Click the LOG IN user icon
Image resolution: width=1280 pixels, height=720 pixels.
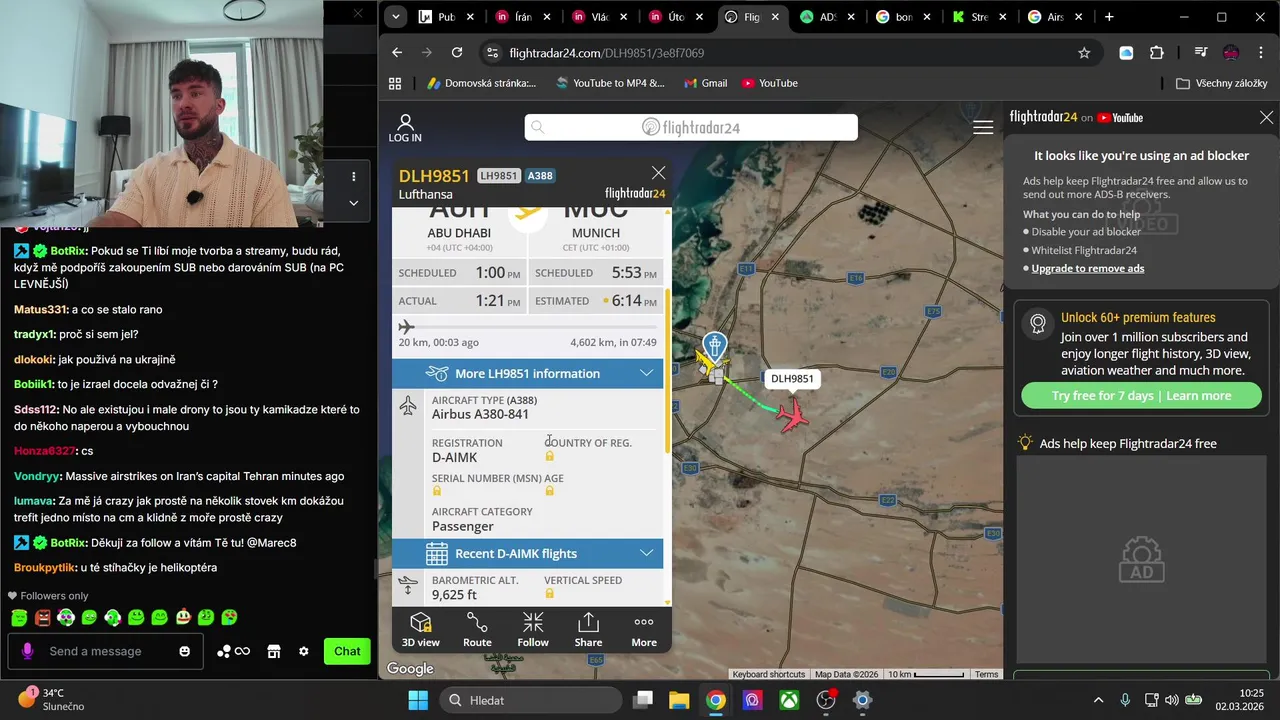pyautogui.click(x=405, y=128)
